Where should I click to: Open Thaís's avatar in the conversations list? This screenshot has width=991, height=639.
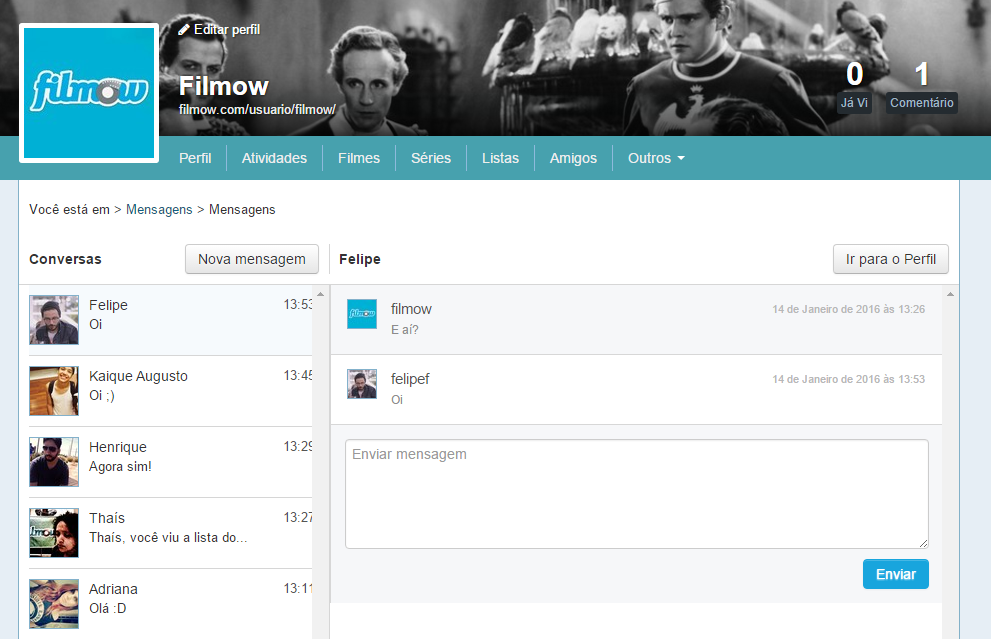coord(54,533)
